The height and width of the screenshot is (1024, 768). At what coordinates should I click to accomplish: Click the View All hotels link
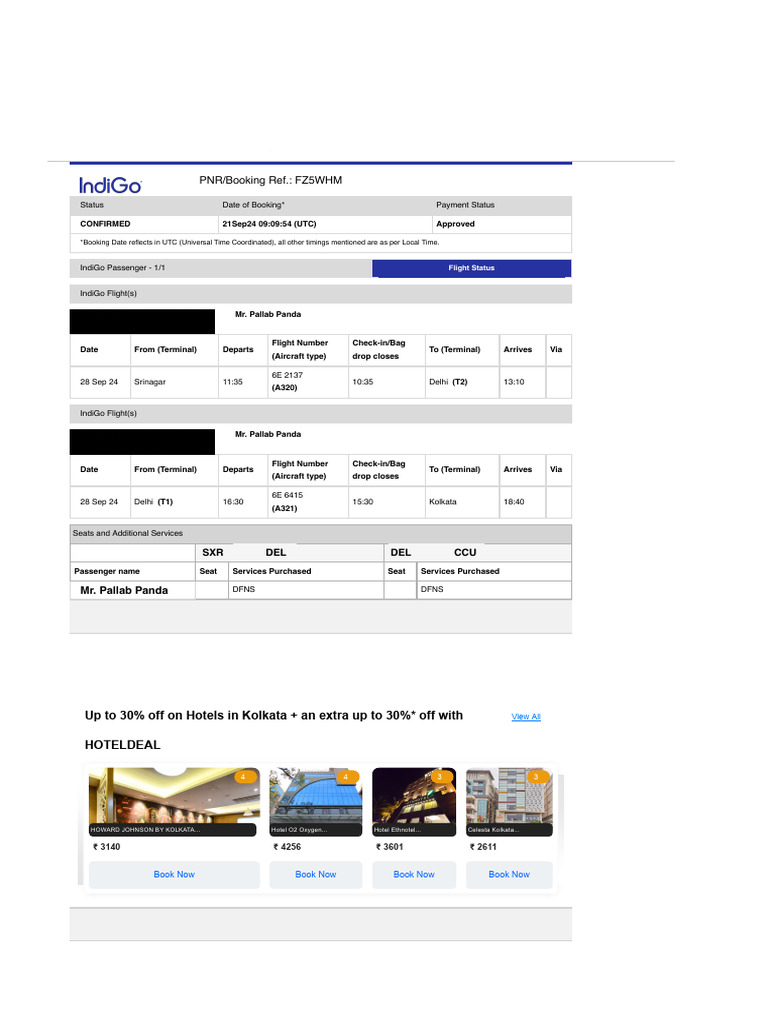tap(526, 716)
